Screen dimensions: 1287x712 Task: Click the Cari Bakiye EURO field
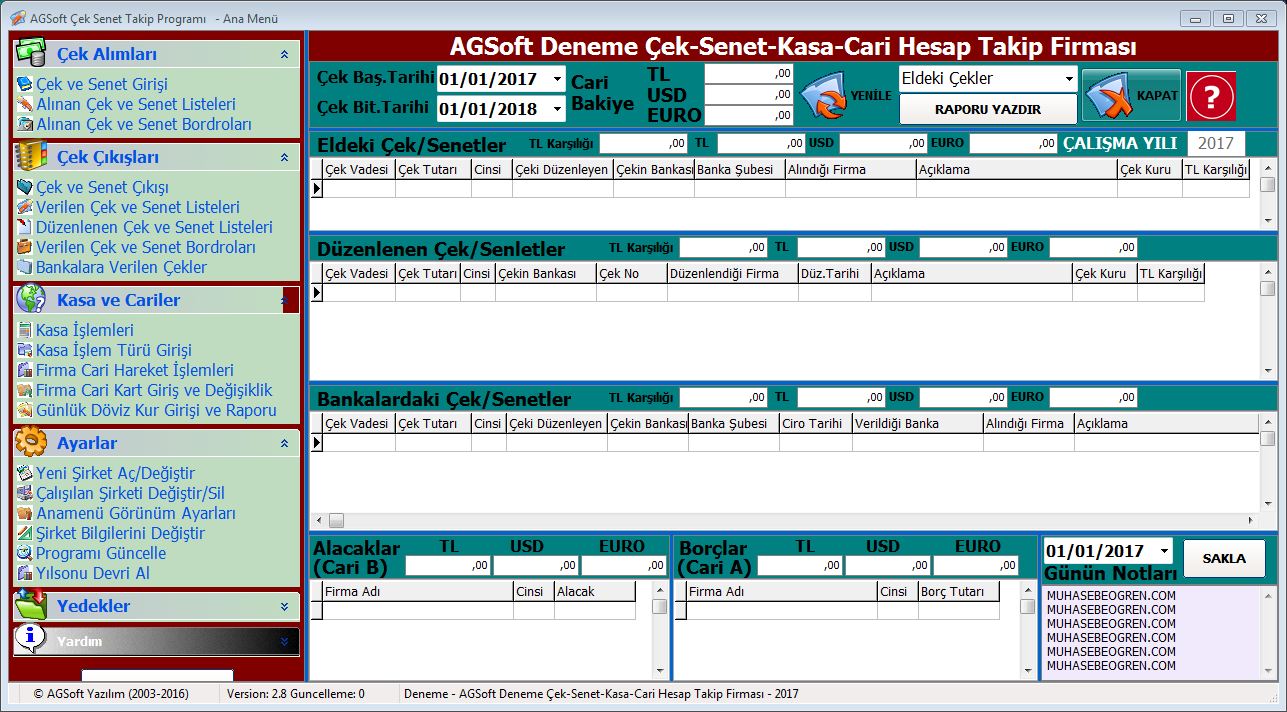pos(749,115)
